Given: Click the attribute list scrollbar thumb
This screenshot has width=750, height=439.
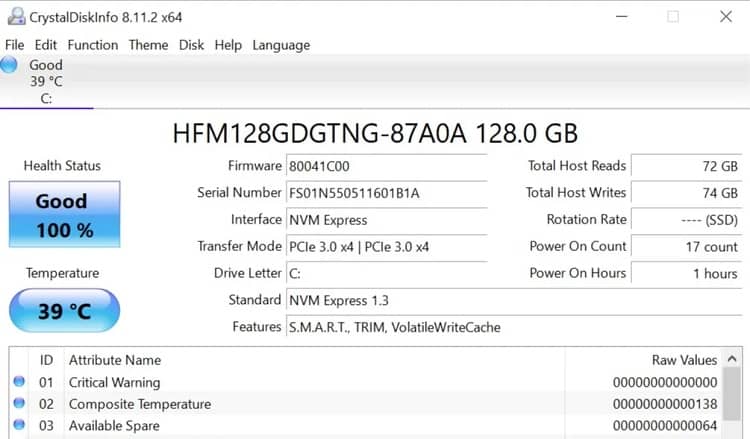Looking at the screenshot, I should point(732,394).
